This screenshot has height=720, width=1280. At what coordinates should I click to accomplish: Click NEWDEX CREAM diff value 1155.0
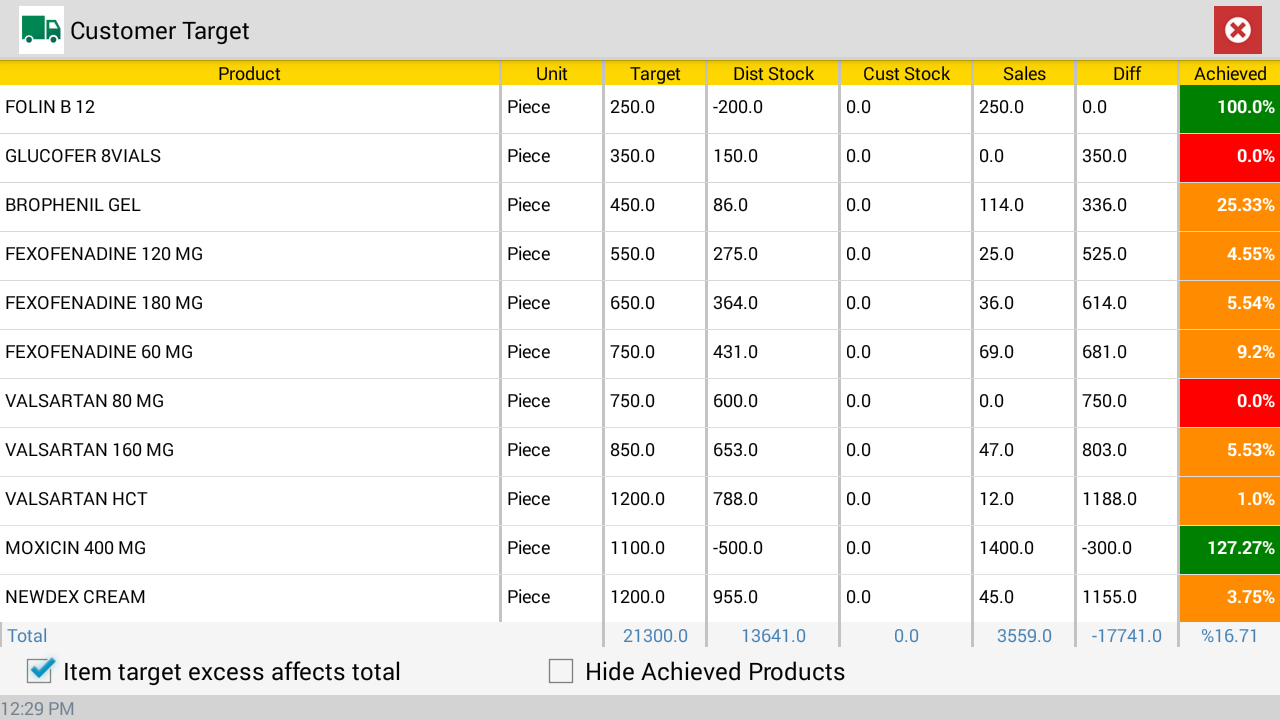pos(1109,597)
